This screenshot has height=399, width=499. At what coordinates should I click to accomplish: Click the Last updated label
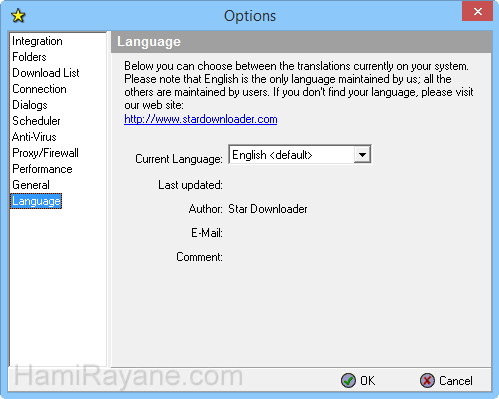pos(190,185)
